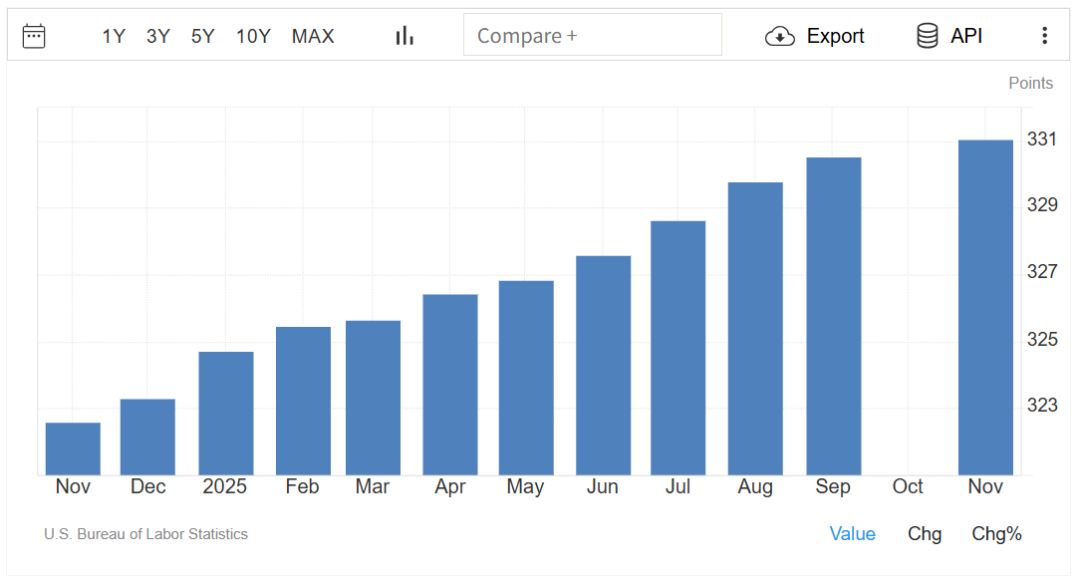Viewport: 1080px width, 587px height.
Task: Open the three-dot more options menu
Action: [1045, 36]
